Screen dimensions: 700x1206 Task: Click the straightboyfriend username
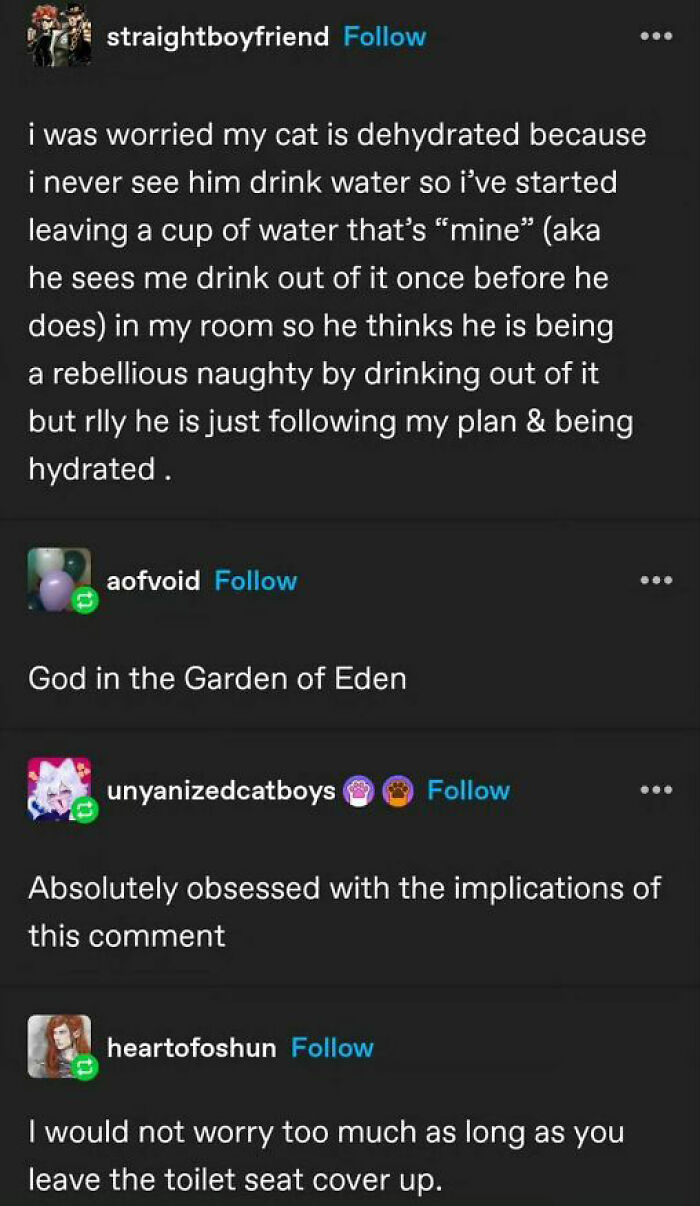point(217,37)
